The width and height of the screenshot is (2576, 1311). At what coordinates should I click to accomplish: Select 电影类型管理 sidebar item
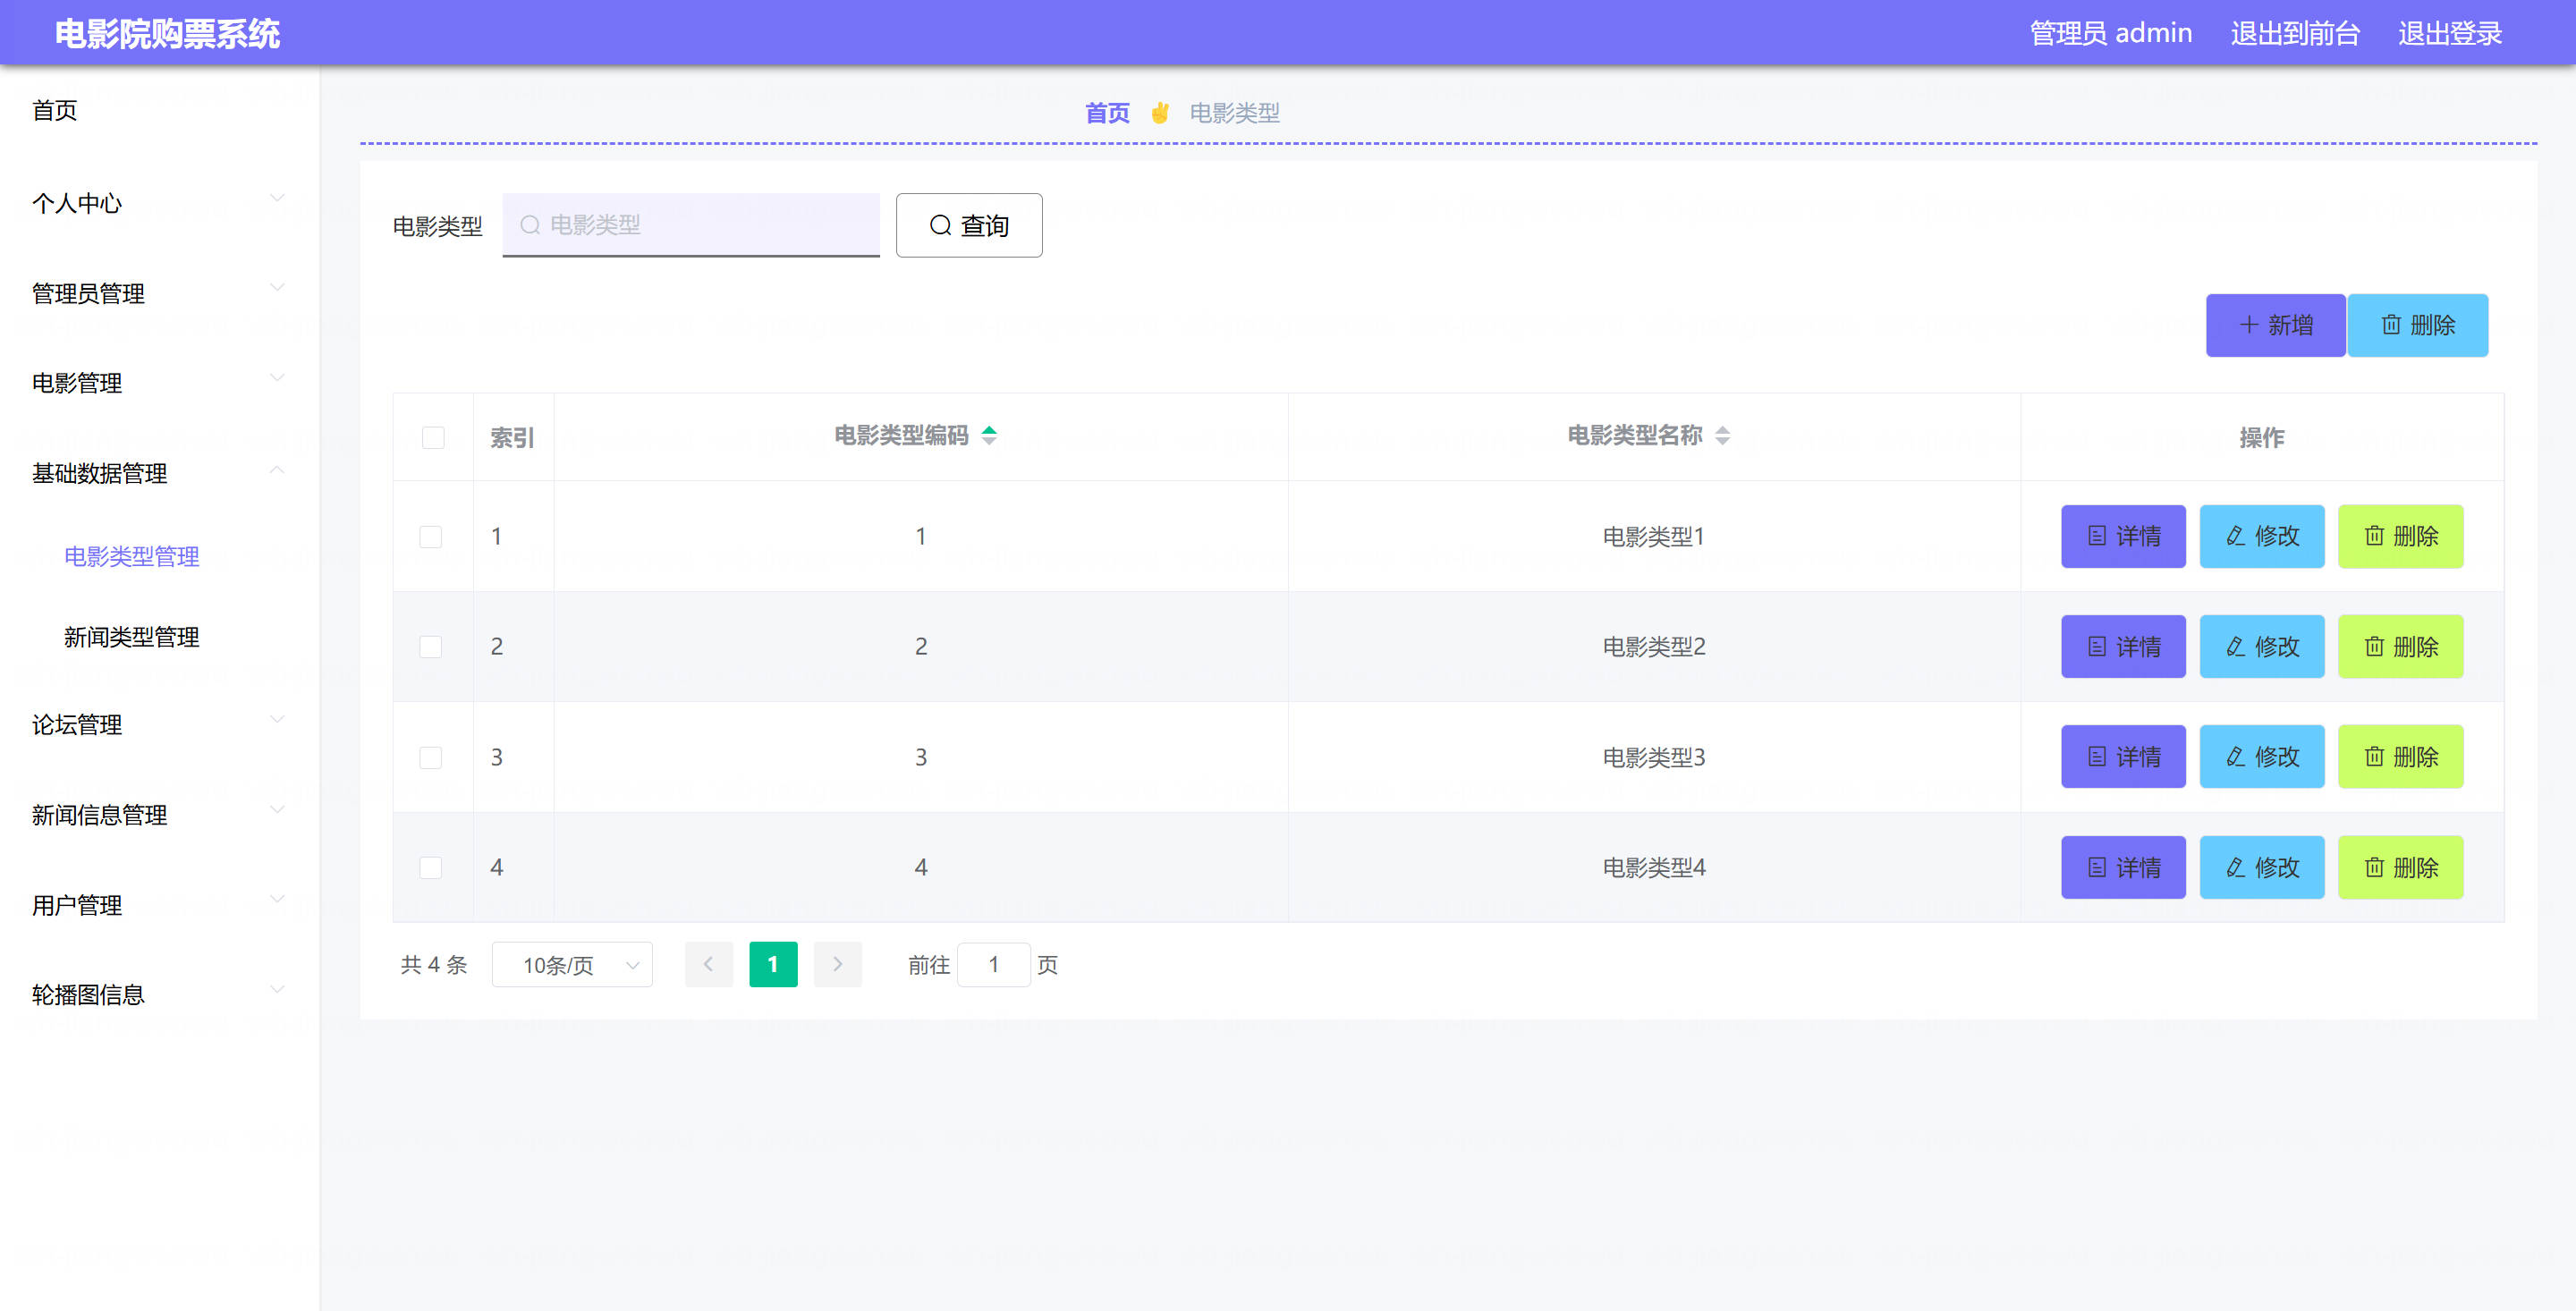click(131, 556)
